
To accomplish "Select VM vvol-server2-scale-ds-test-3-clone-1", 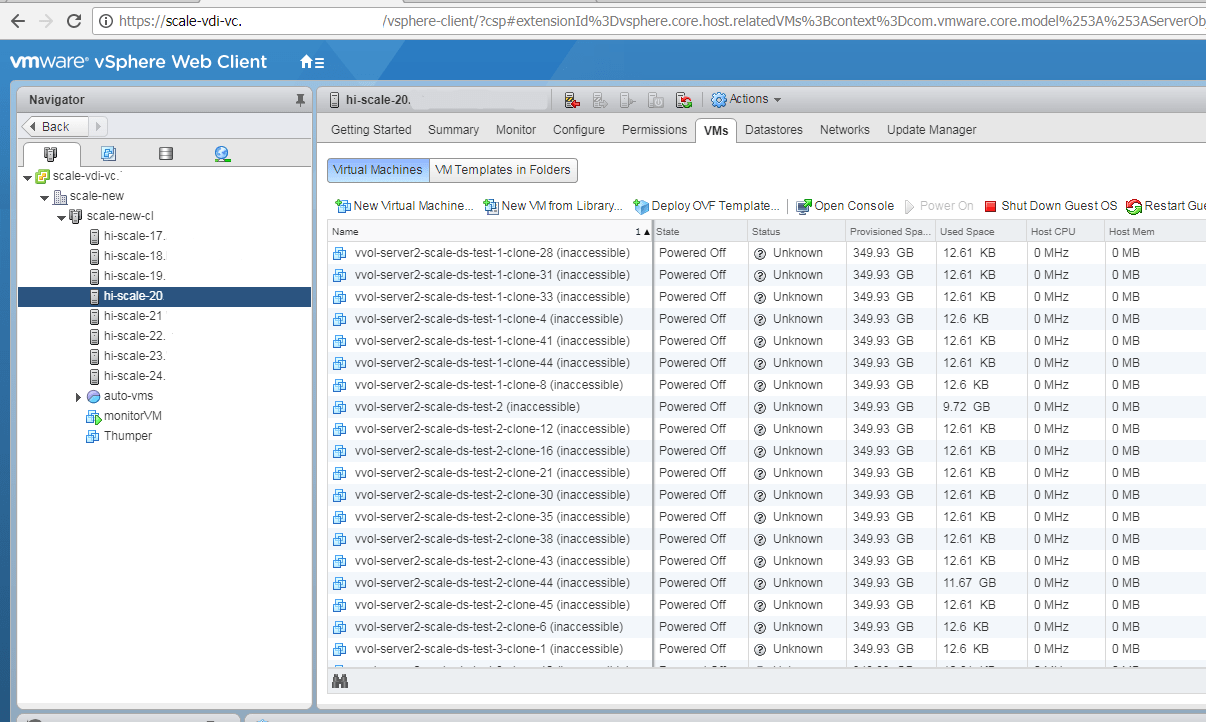I will (x=488, y=649).
